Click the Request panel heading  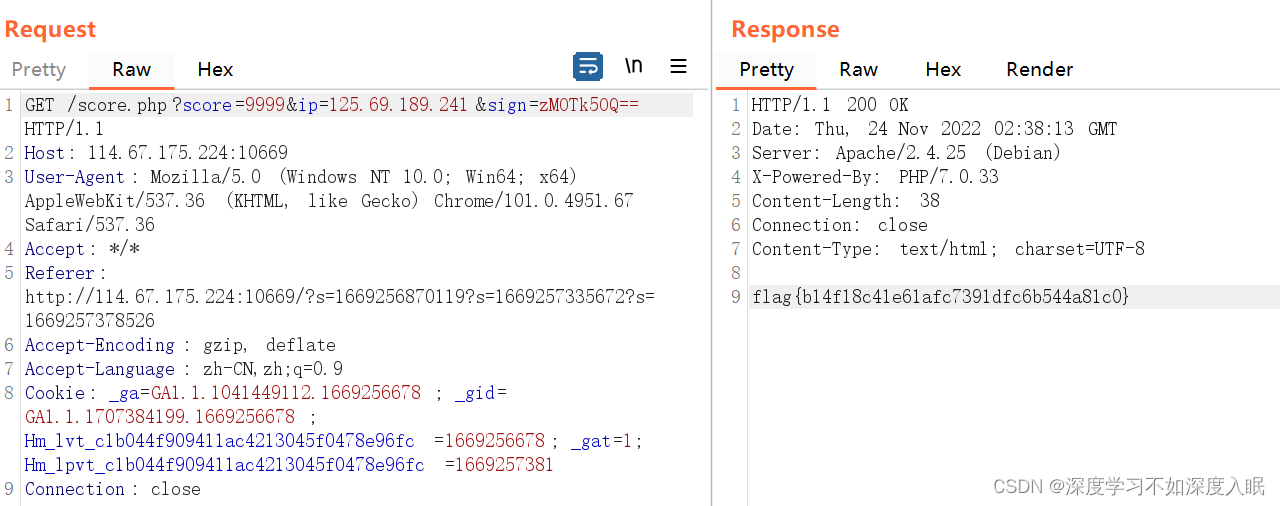(50, 29)
